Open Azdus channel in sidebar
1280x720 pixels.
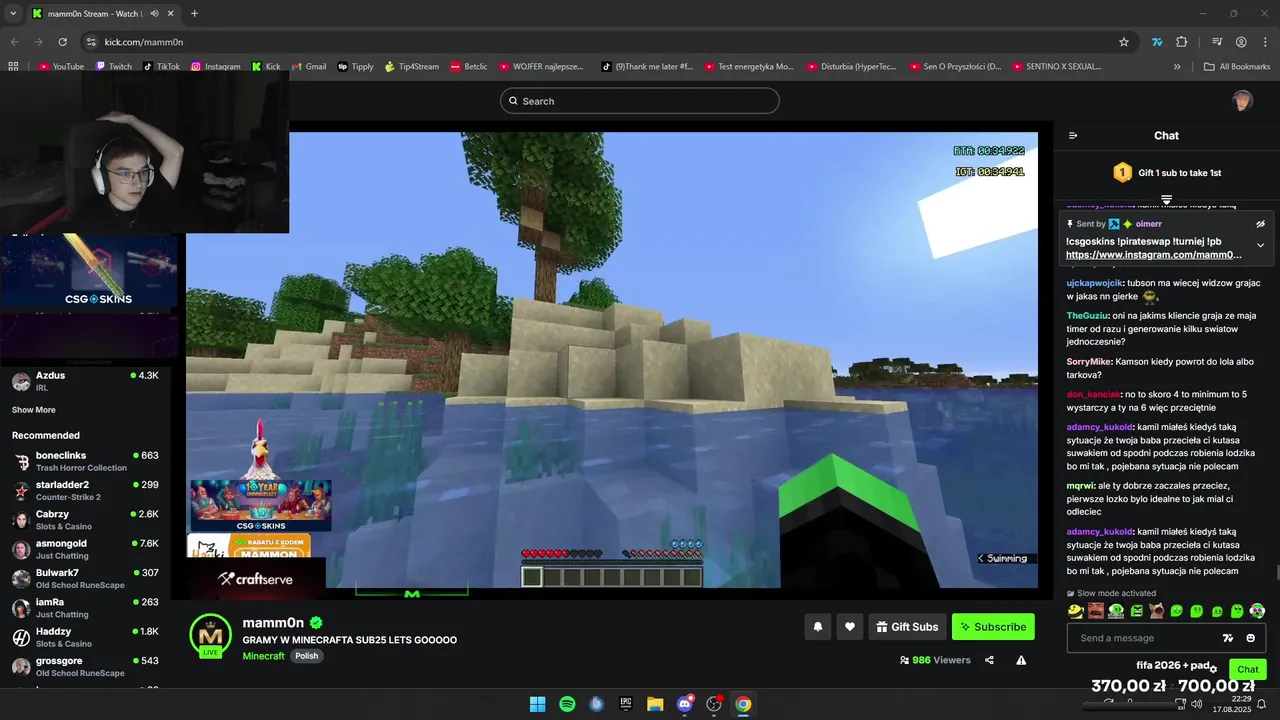point(85,381)
